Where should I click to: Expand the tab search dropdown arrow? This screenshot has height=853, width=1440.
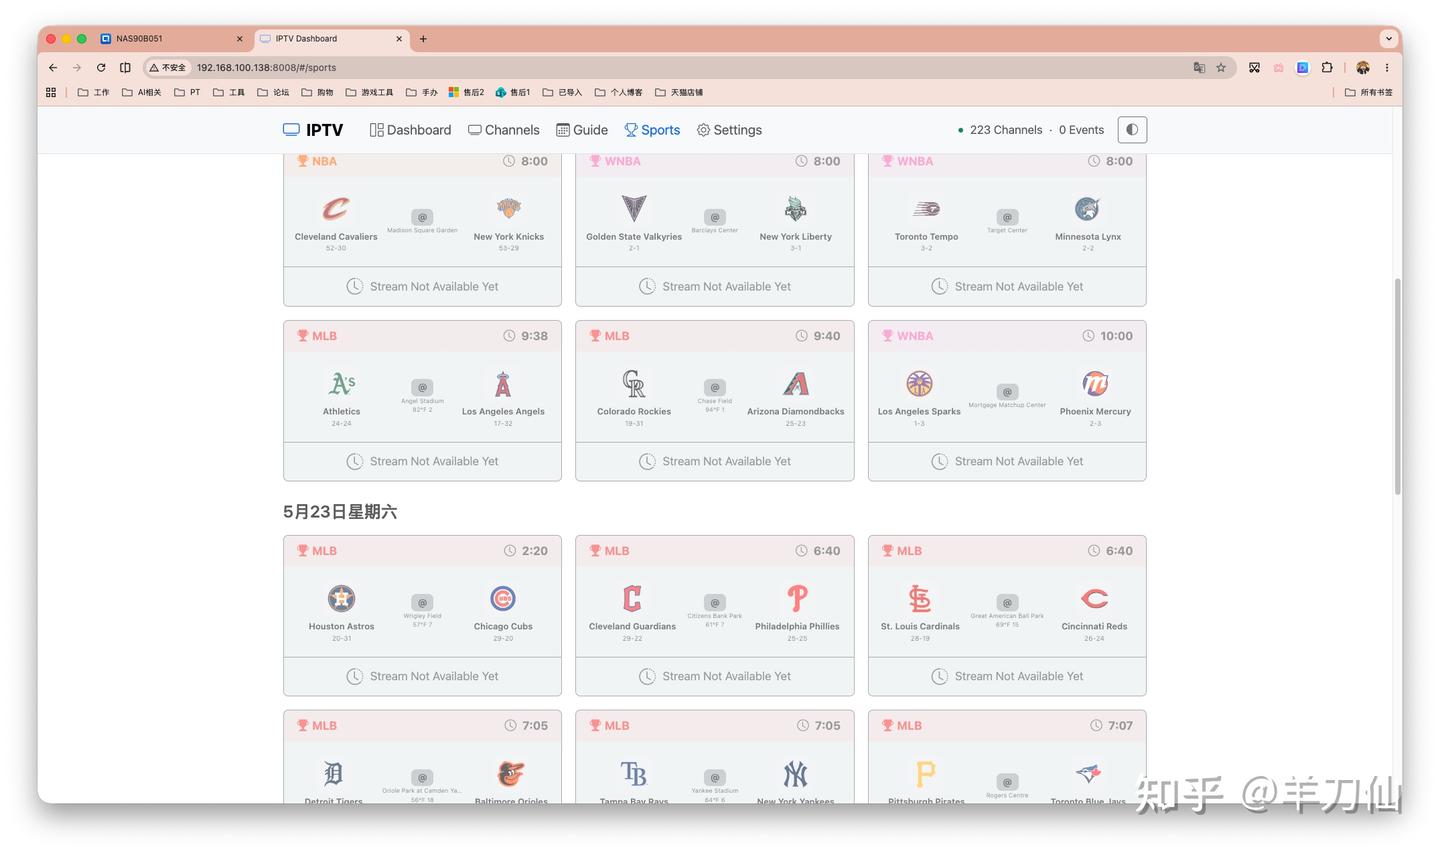point(1388,39)
